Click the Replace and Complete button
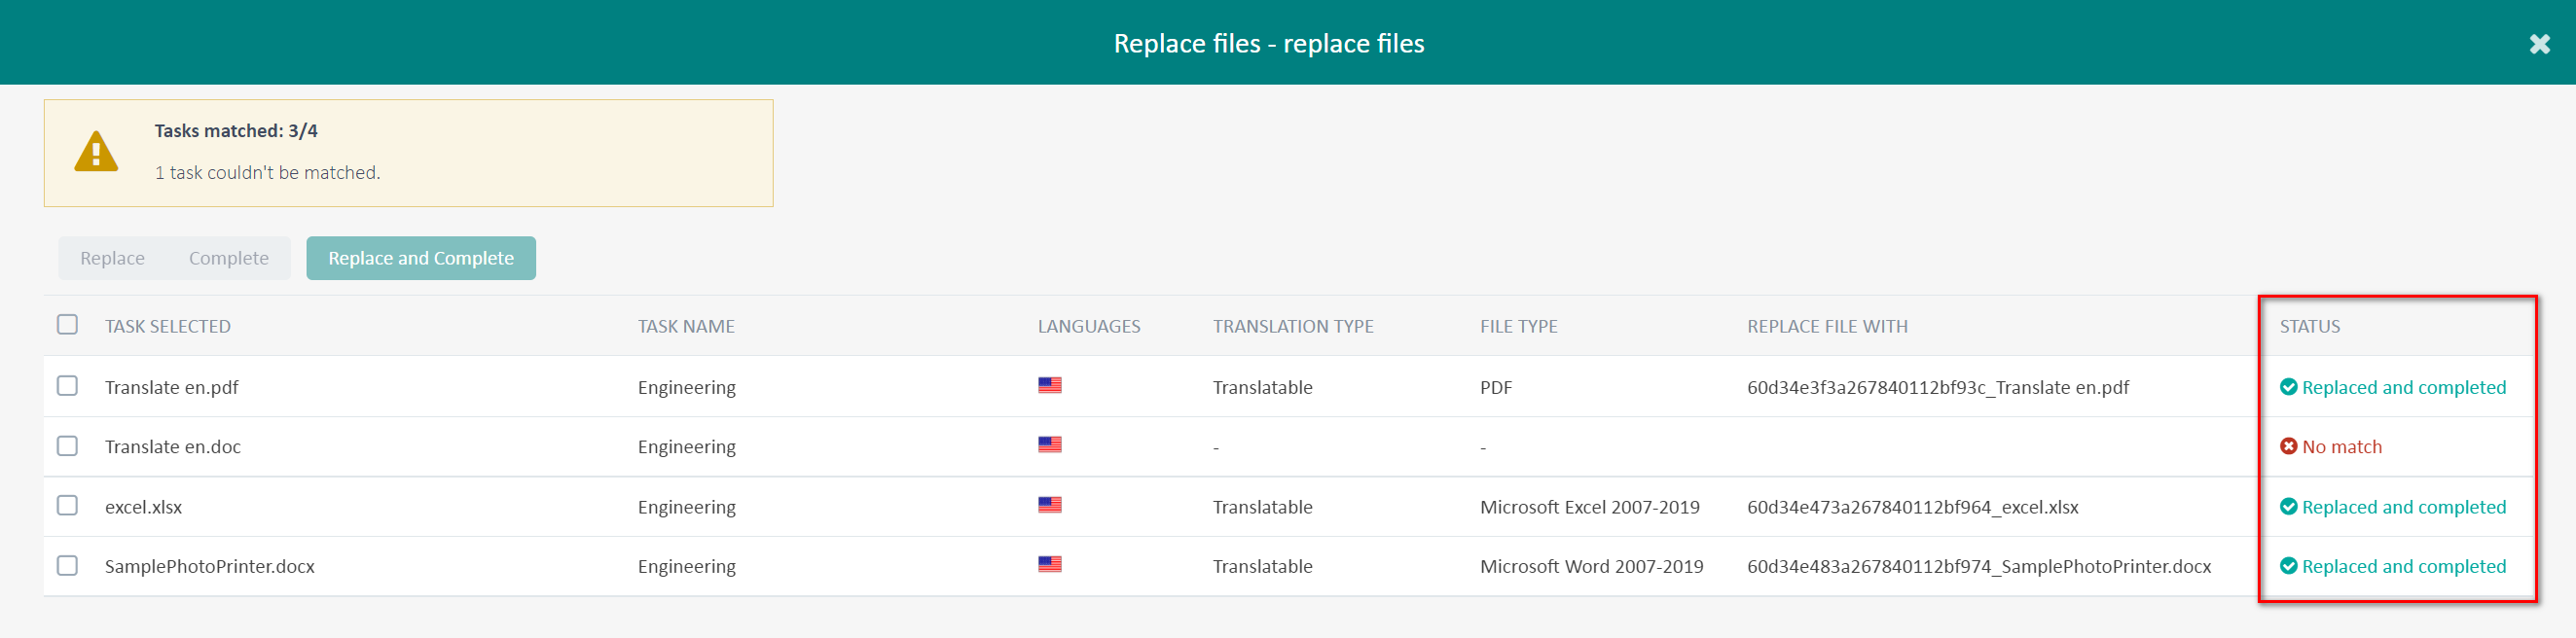Screen dimensions: 2576x638 point(421,258)
